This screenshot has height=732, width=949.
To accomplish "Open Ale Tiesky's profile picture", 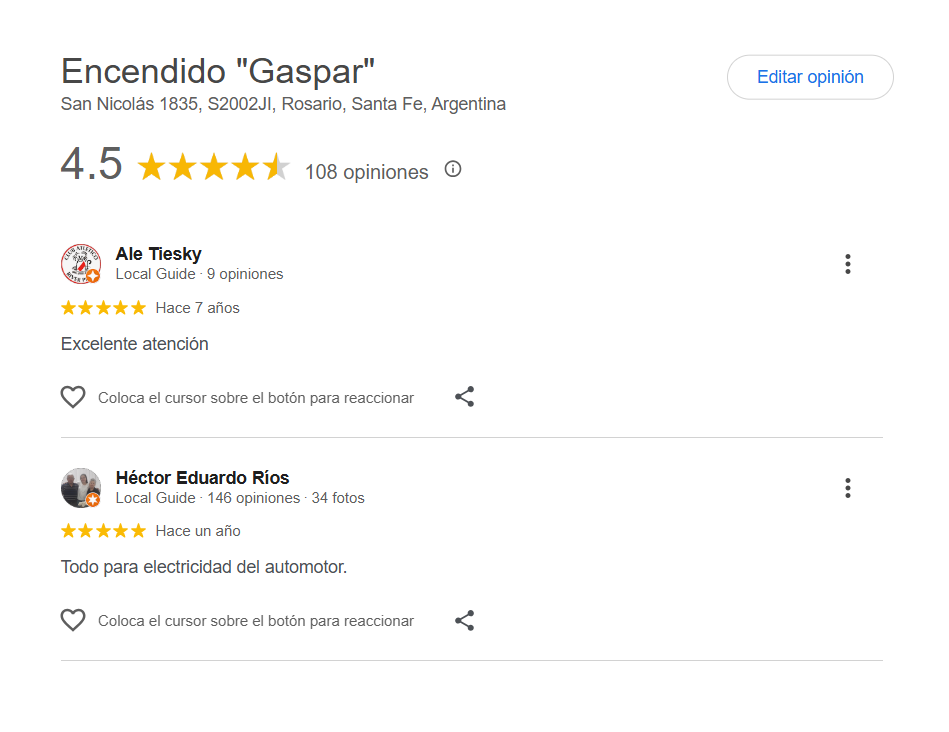I will point(80,264).
